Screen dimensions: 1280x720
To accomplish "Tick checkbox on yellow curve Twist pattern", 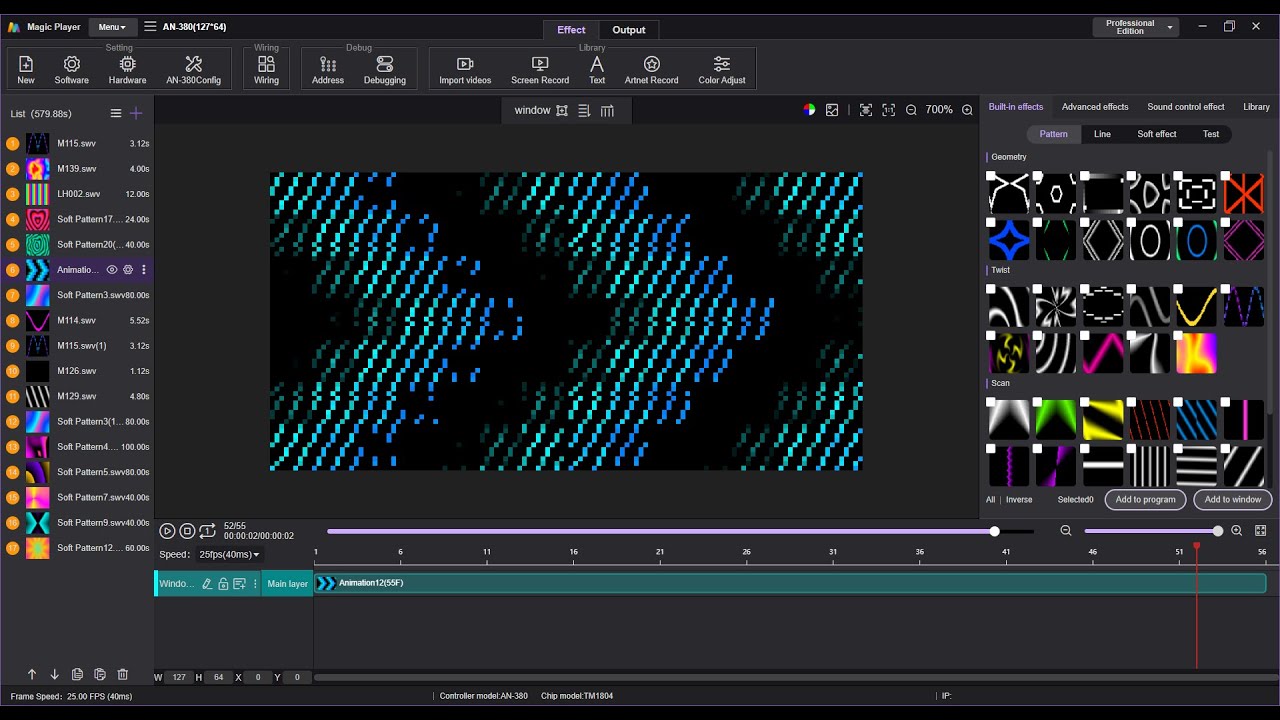I will pyautogui.click(x=1179, y=289).
